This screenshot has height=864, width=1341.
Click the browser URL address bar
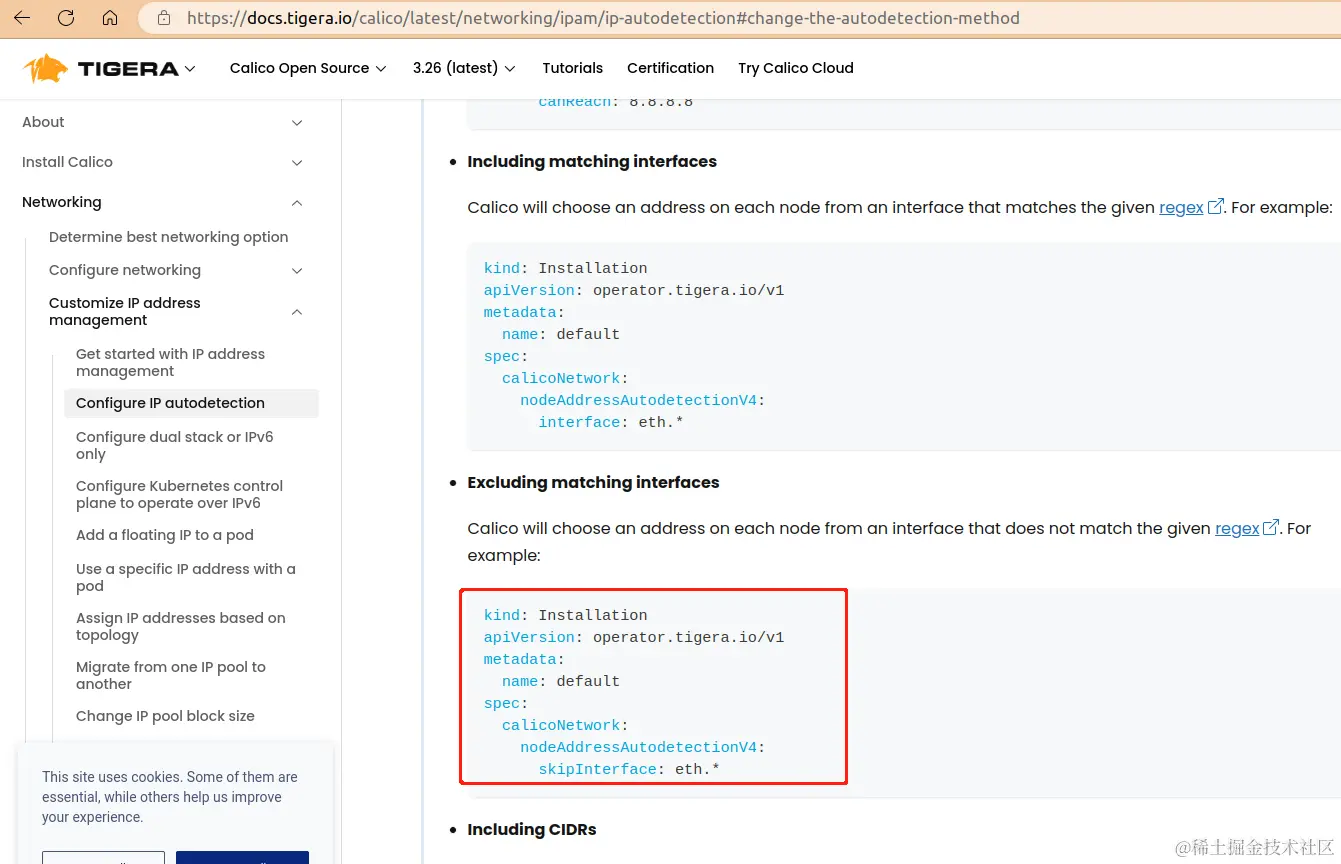tap(738, 18)
